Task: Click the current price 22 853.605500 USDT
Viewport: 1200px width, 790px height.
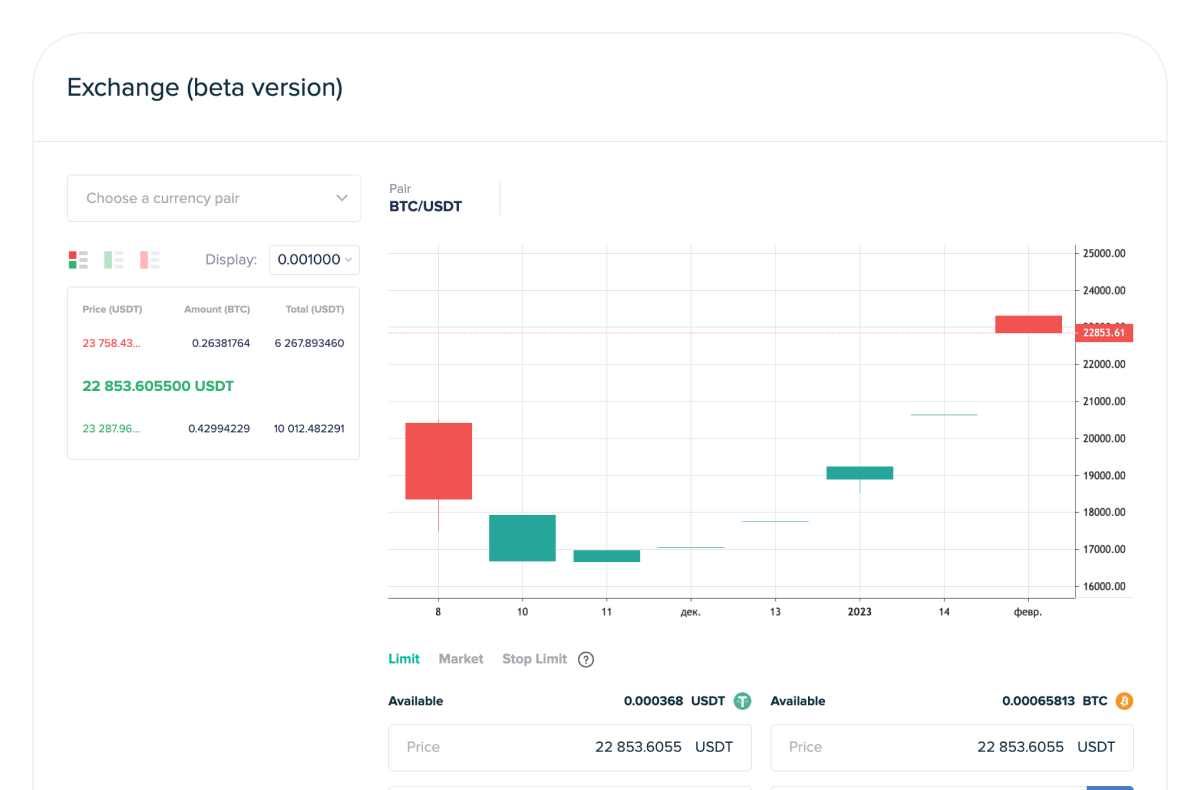Action: [x=158, y=386]
